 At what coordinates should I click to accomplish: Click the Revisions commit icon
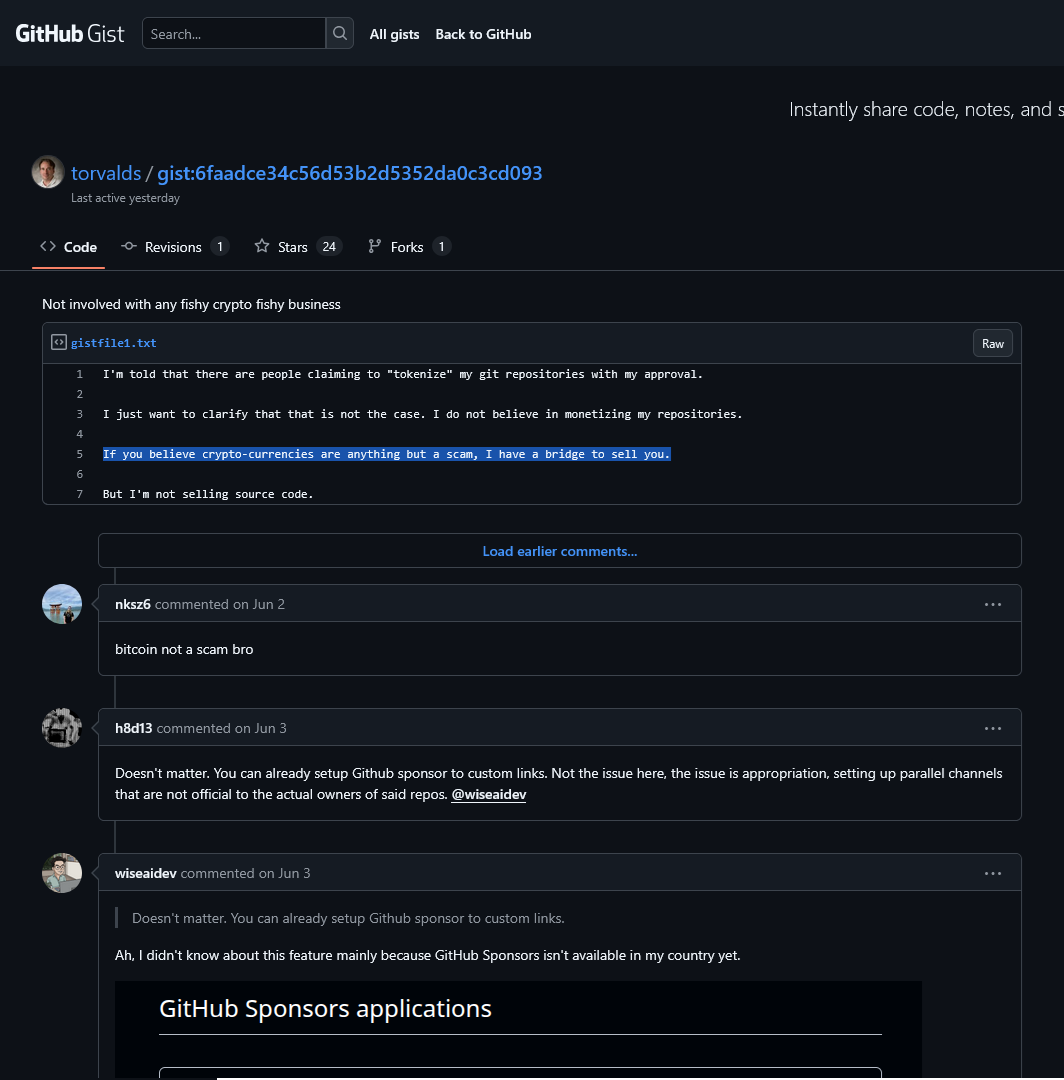129,246
